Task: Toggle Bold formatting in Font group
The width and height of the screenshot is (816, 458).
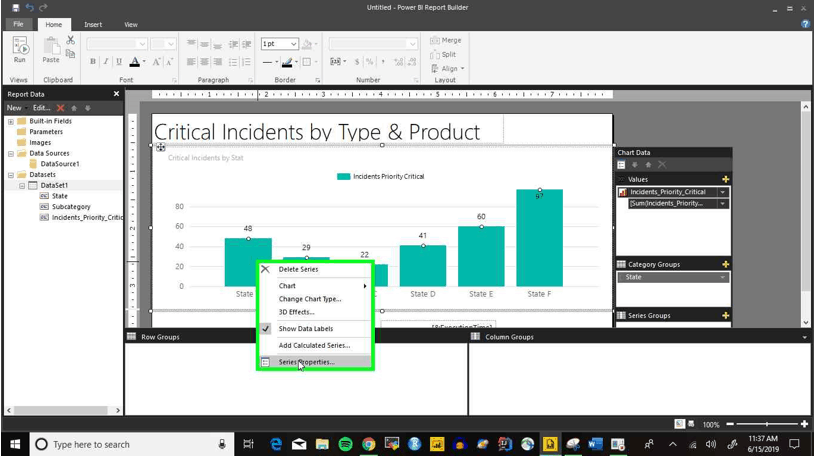Action: pyautogui.click(x=93, y=61)
